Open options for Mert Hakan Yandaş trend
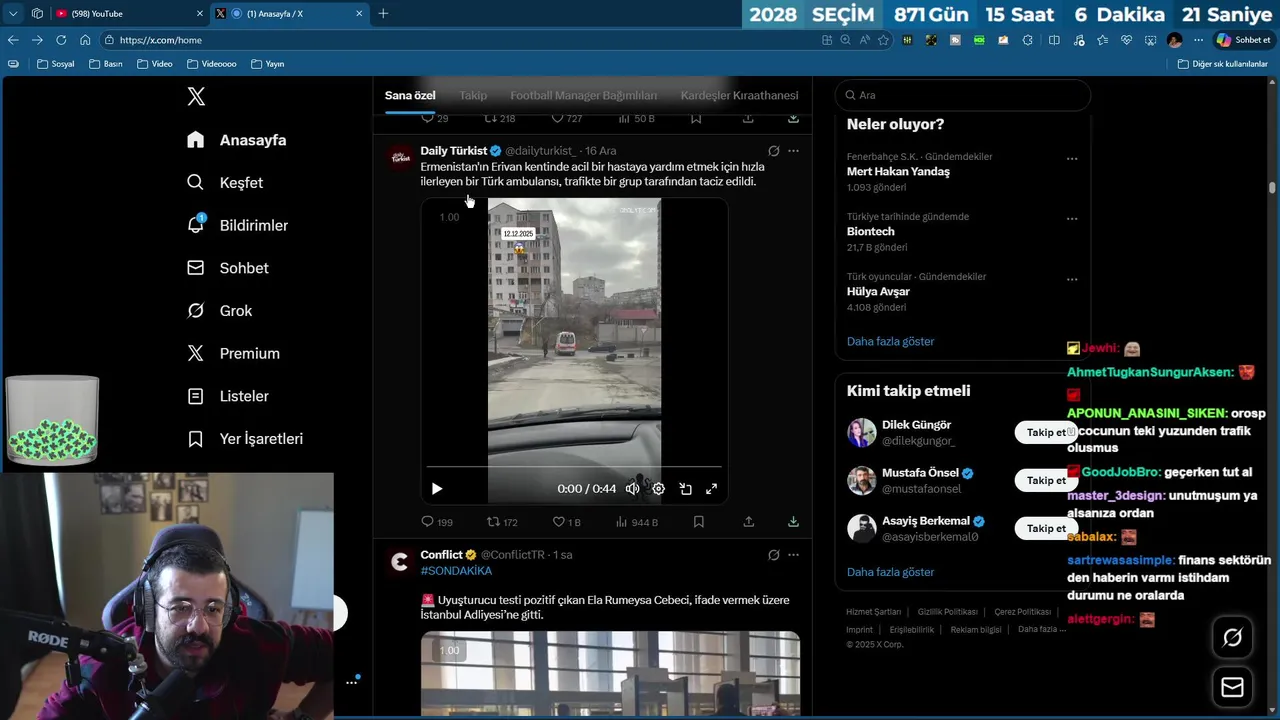Viewport: 1280px width, 720px height. click(x=1072, y=159)
